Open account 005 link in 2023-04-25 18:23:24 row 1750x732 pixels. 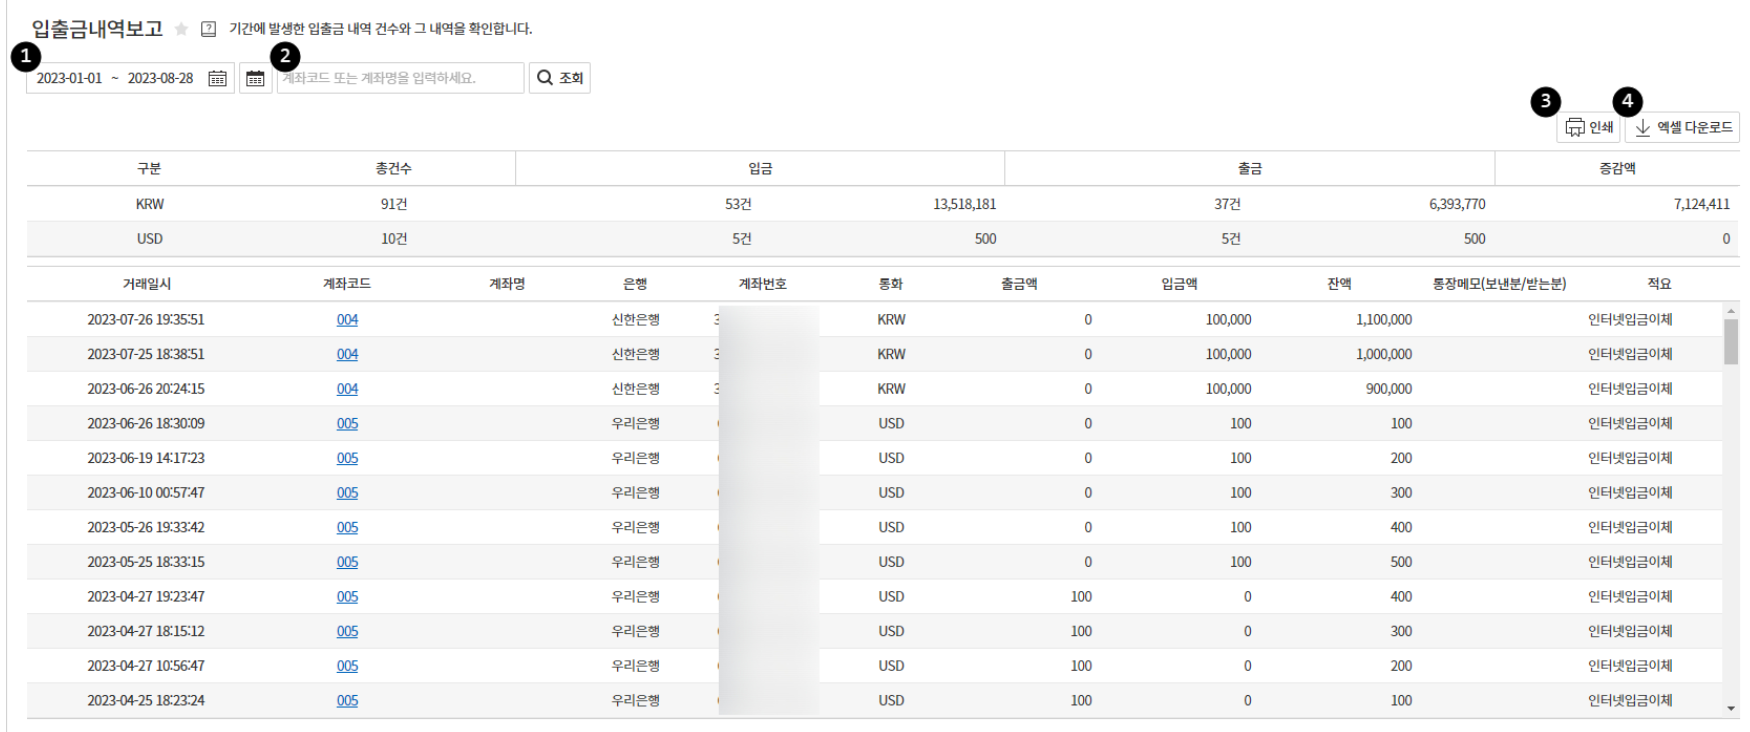(347, 701)
